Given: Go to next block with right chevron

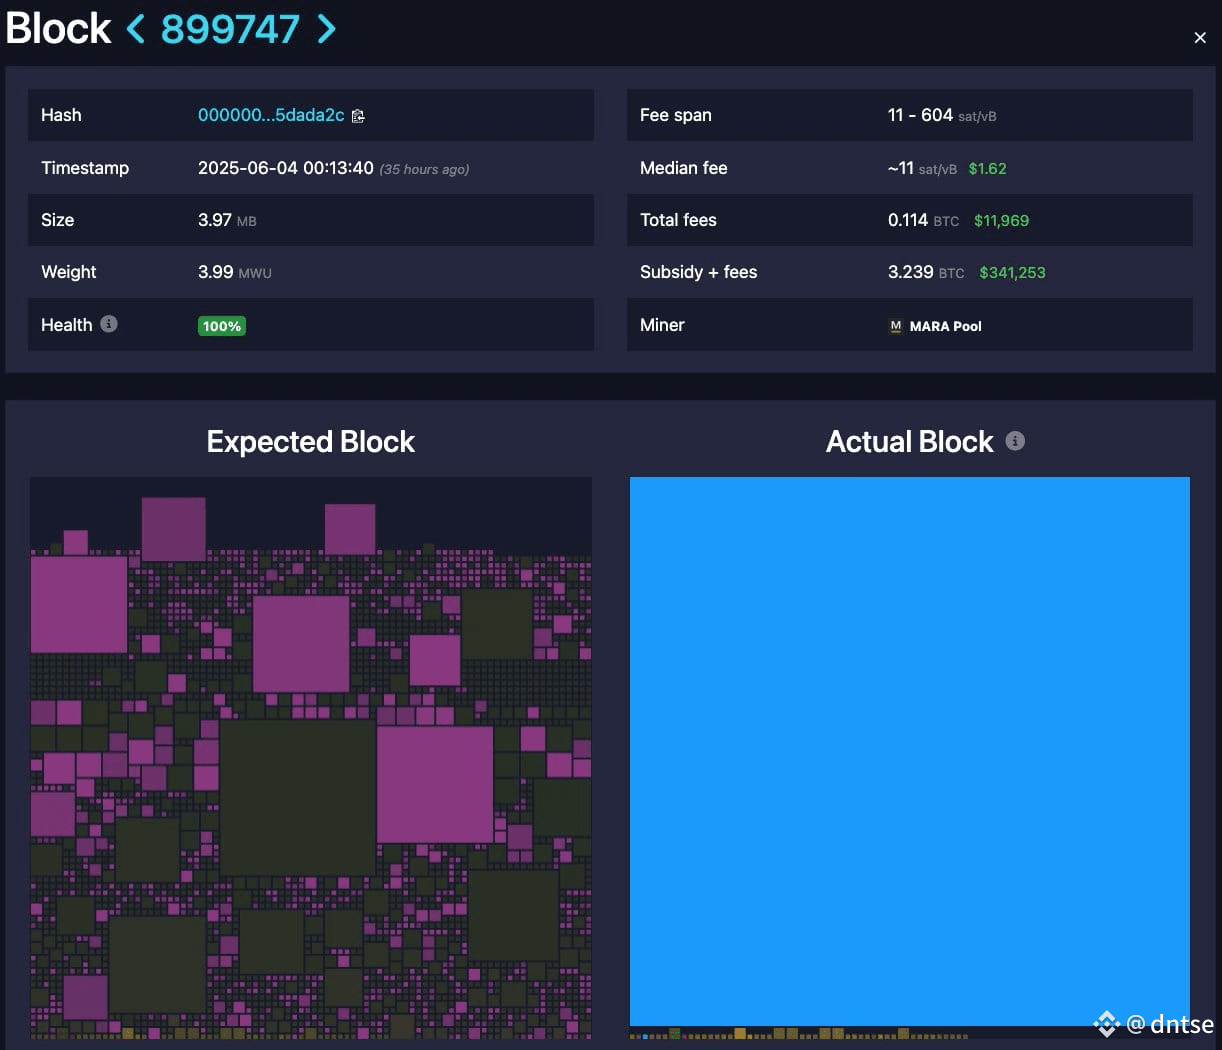Looking at the screenshot, I should click(326, 29).
